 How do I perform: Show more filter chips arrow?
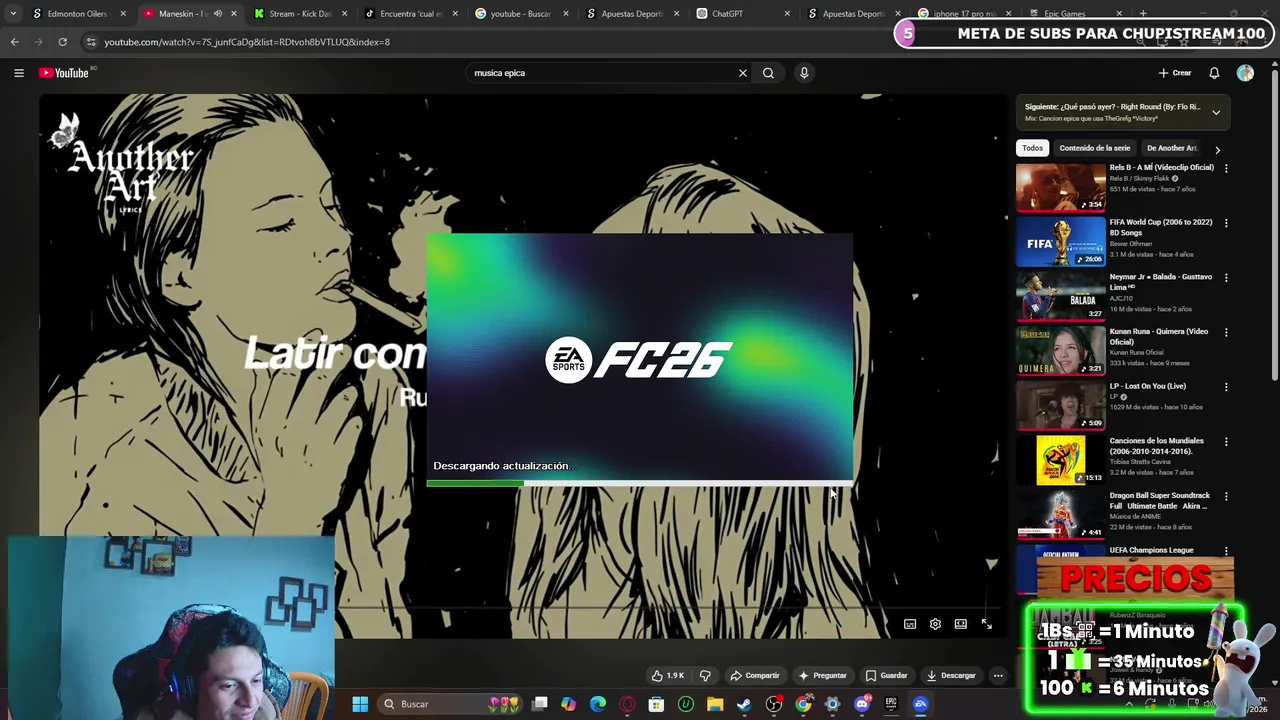pyautogui.click(x=1217, y=149)
